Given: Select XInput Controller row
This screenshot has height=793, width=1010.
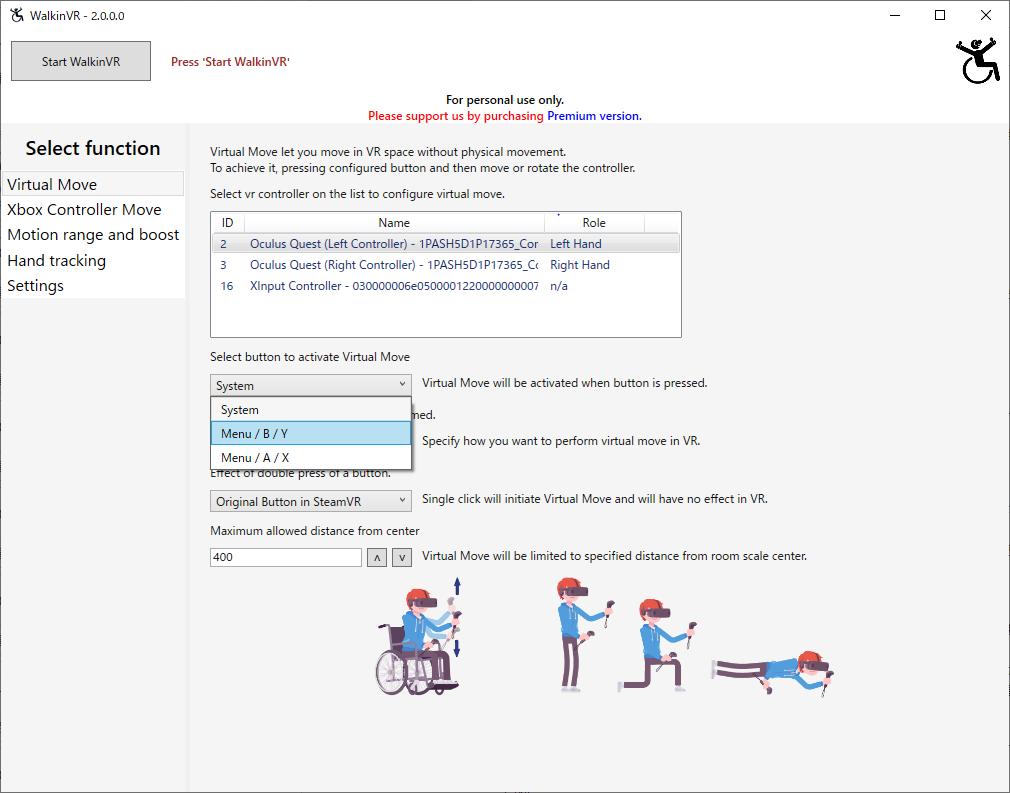Looking at the screenshot, I should (x=445, y=286).
